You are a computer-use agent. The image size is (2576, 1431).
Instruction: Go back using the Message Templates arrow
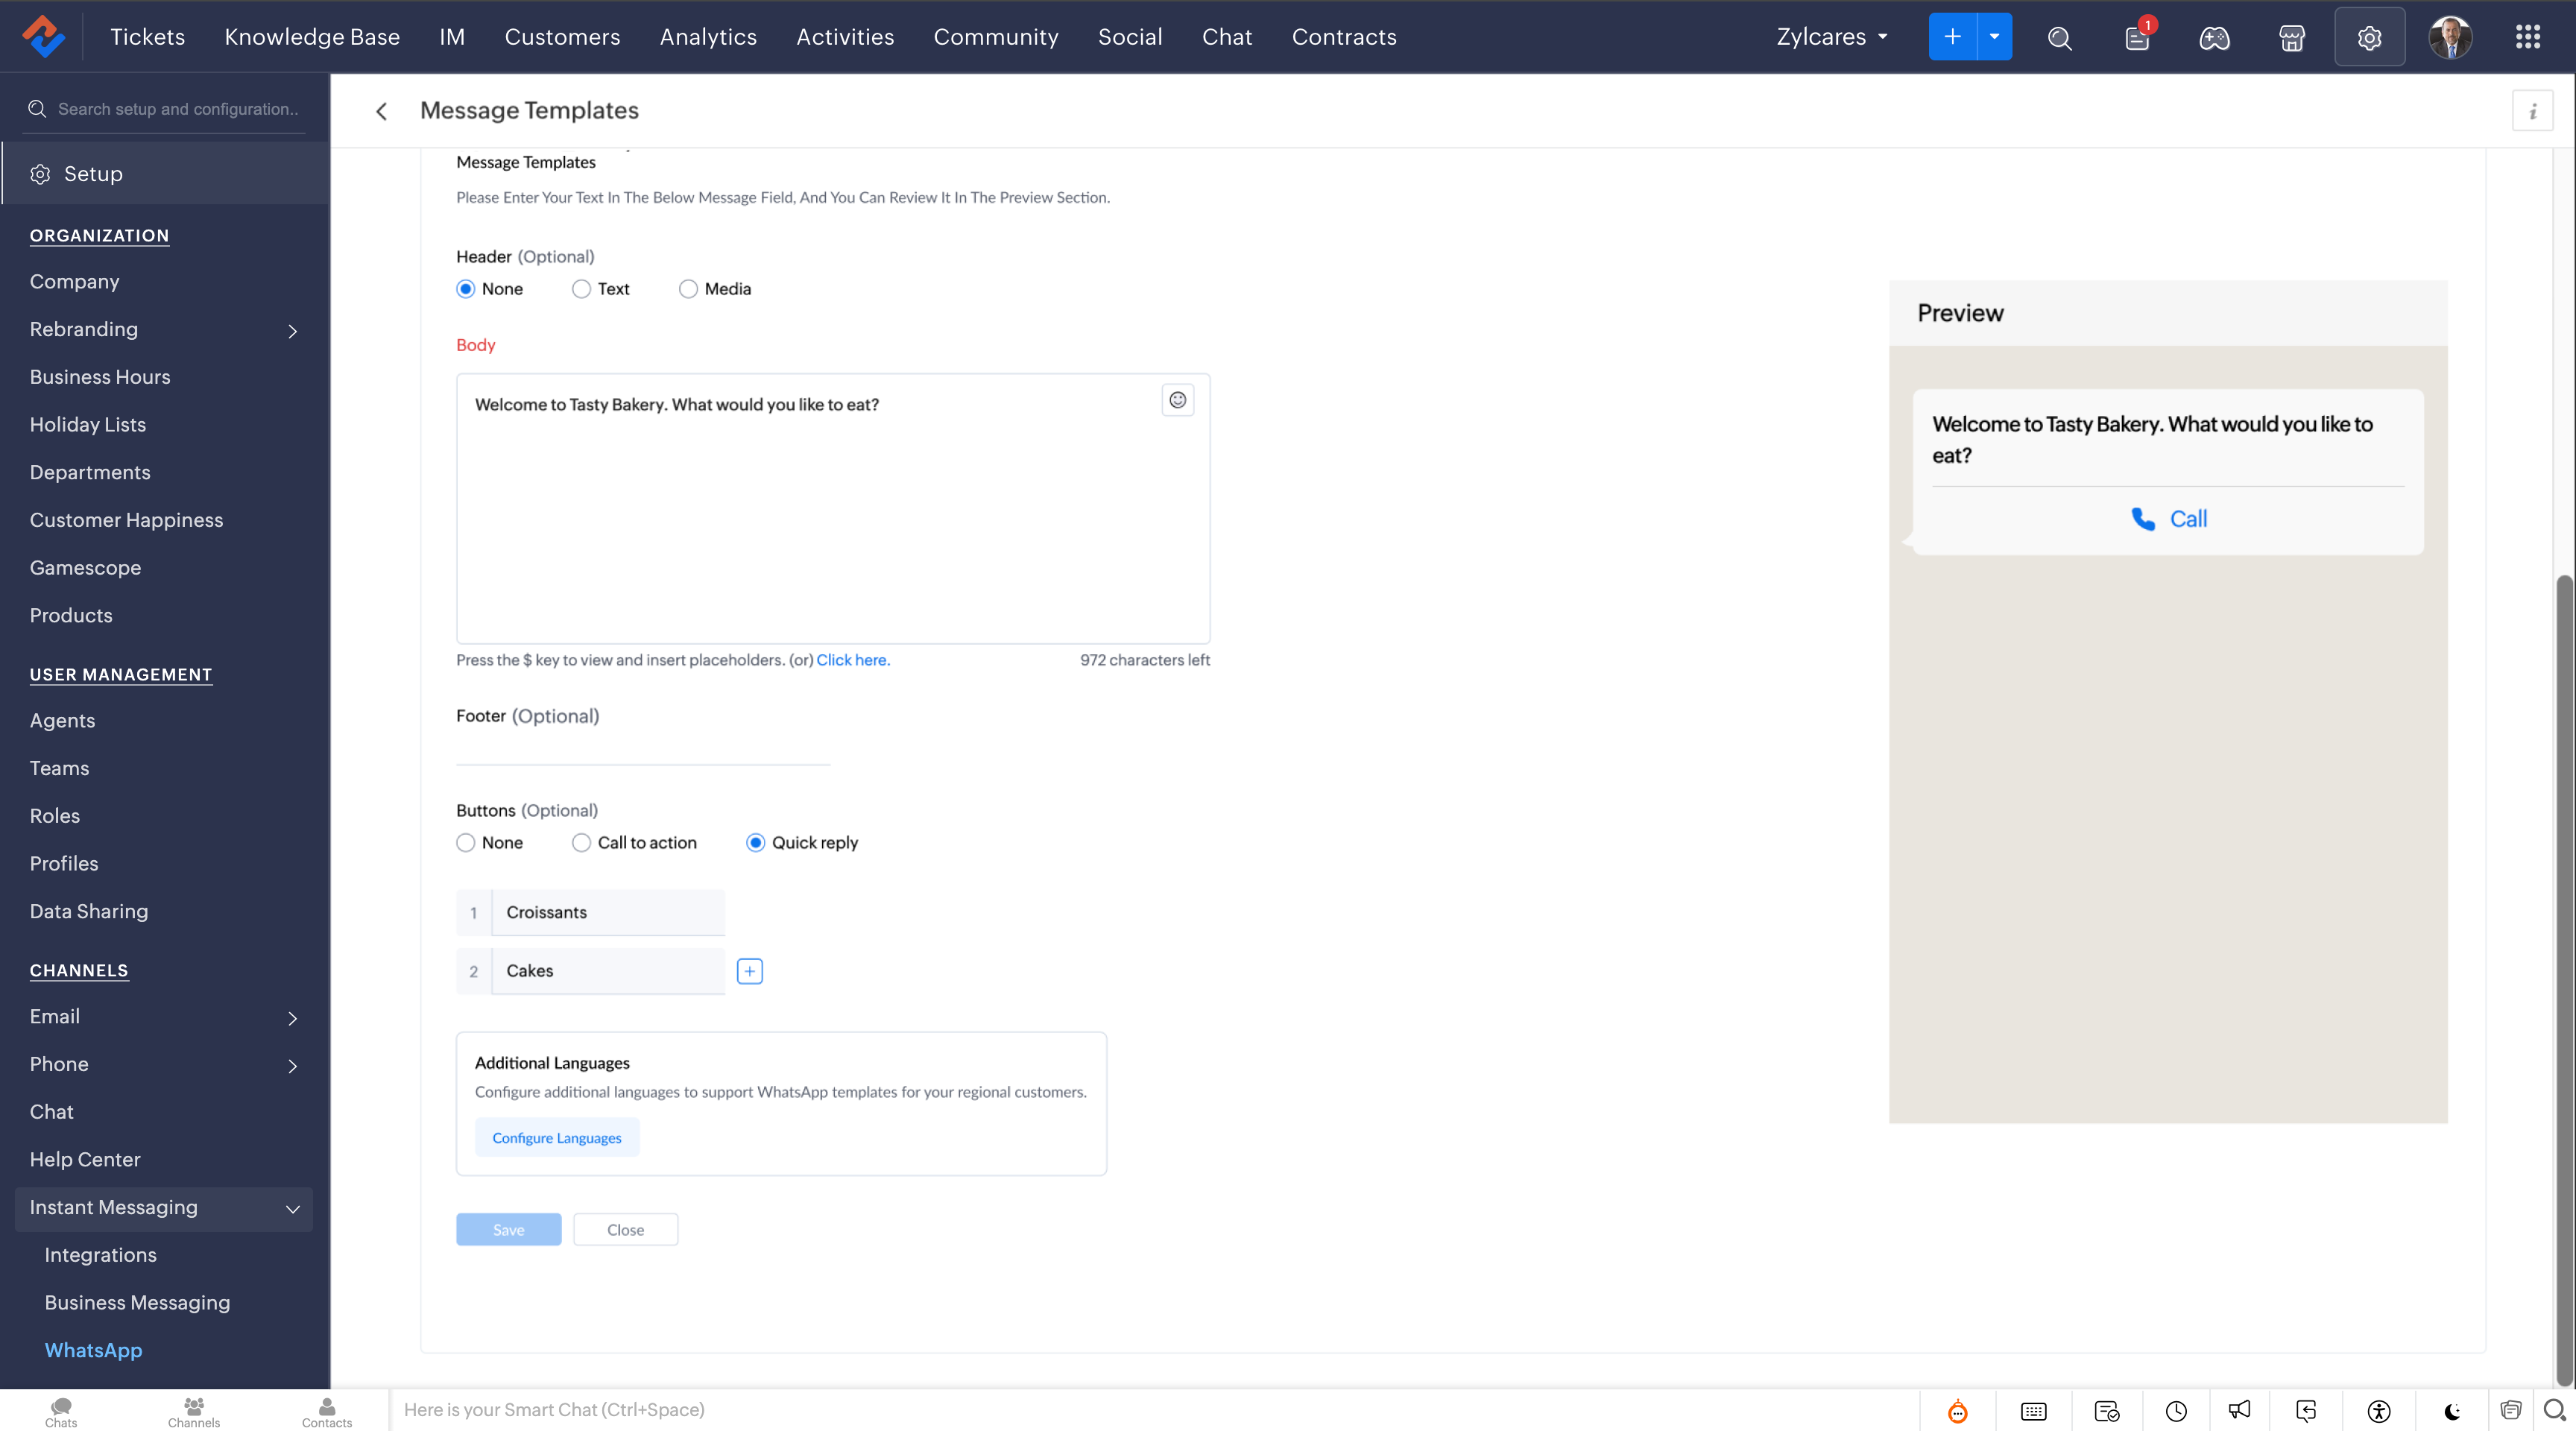click(x=381, y=111)
